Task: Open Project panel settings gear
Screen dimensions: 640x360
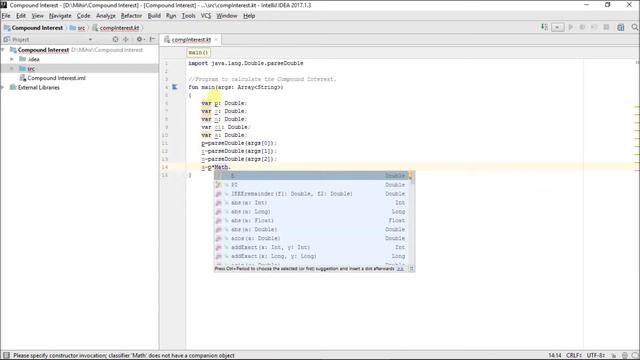Action: point(140,39)
